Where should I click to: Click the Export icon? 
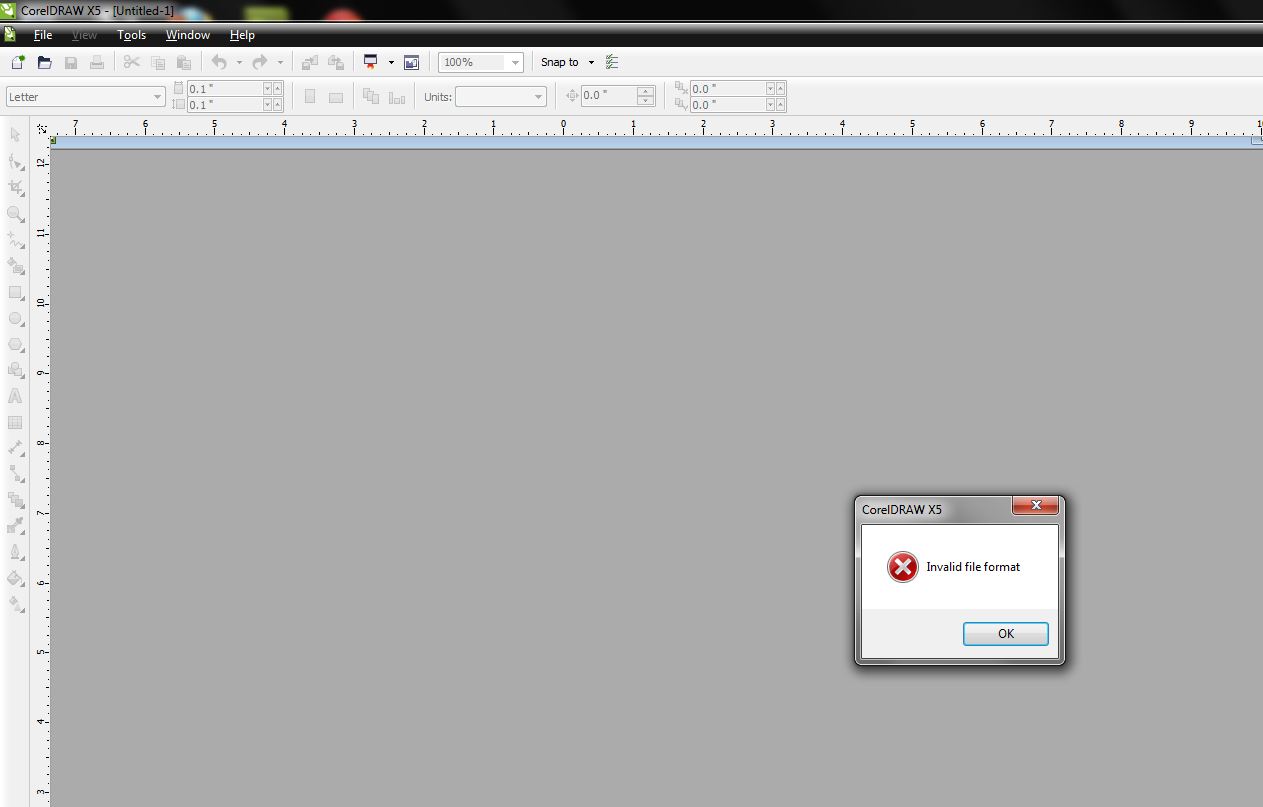point(336,62)
